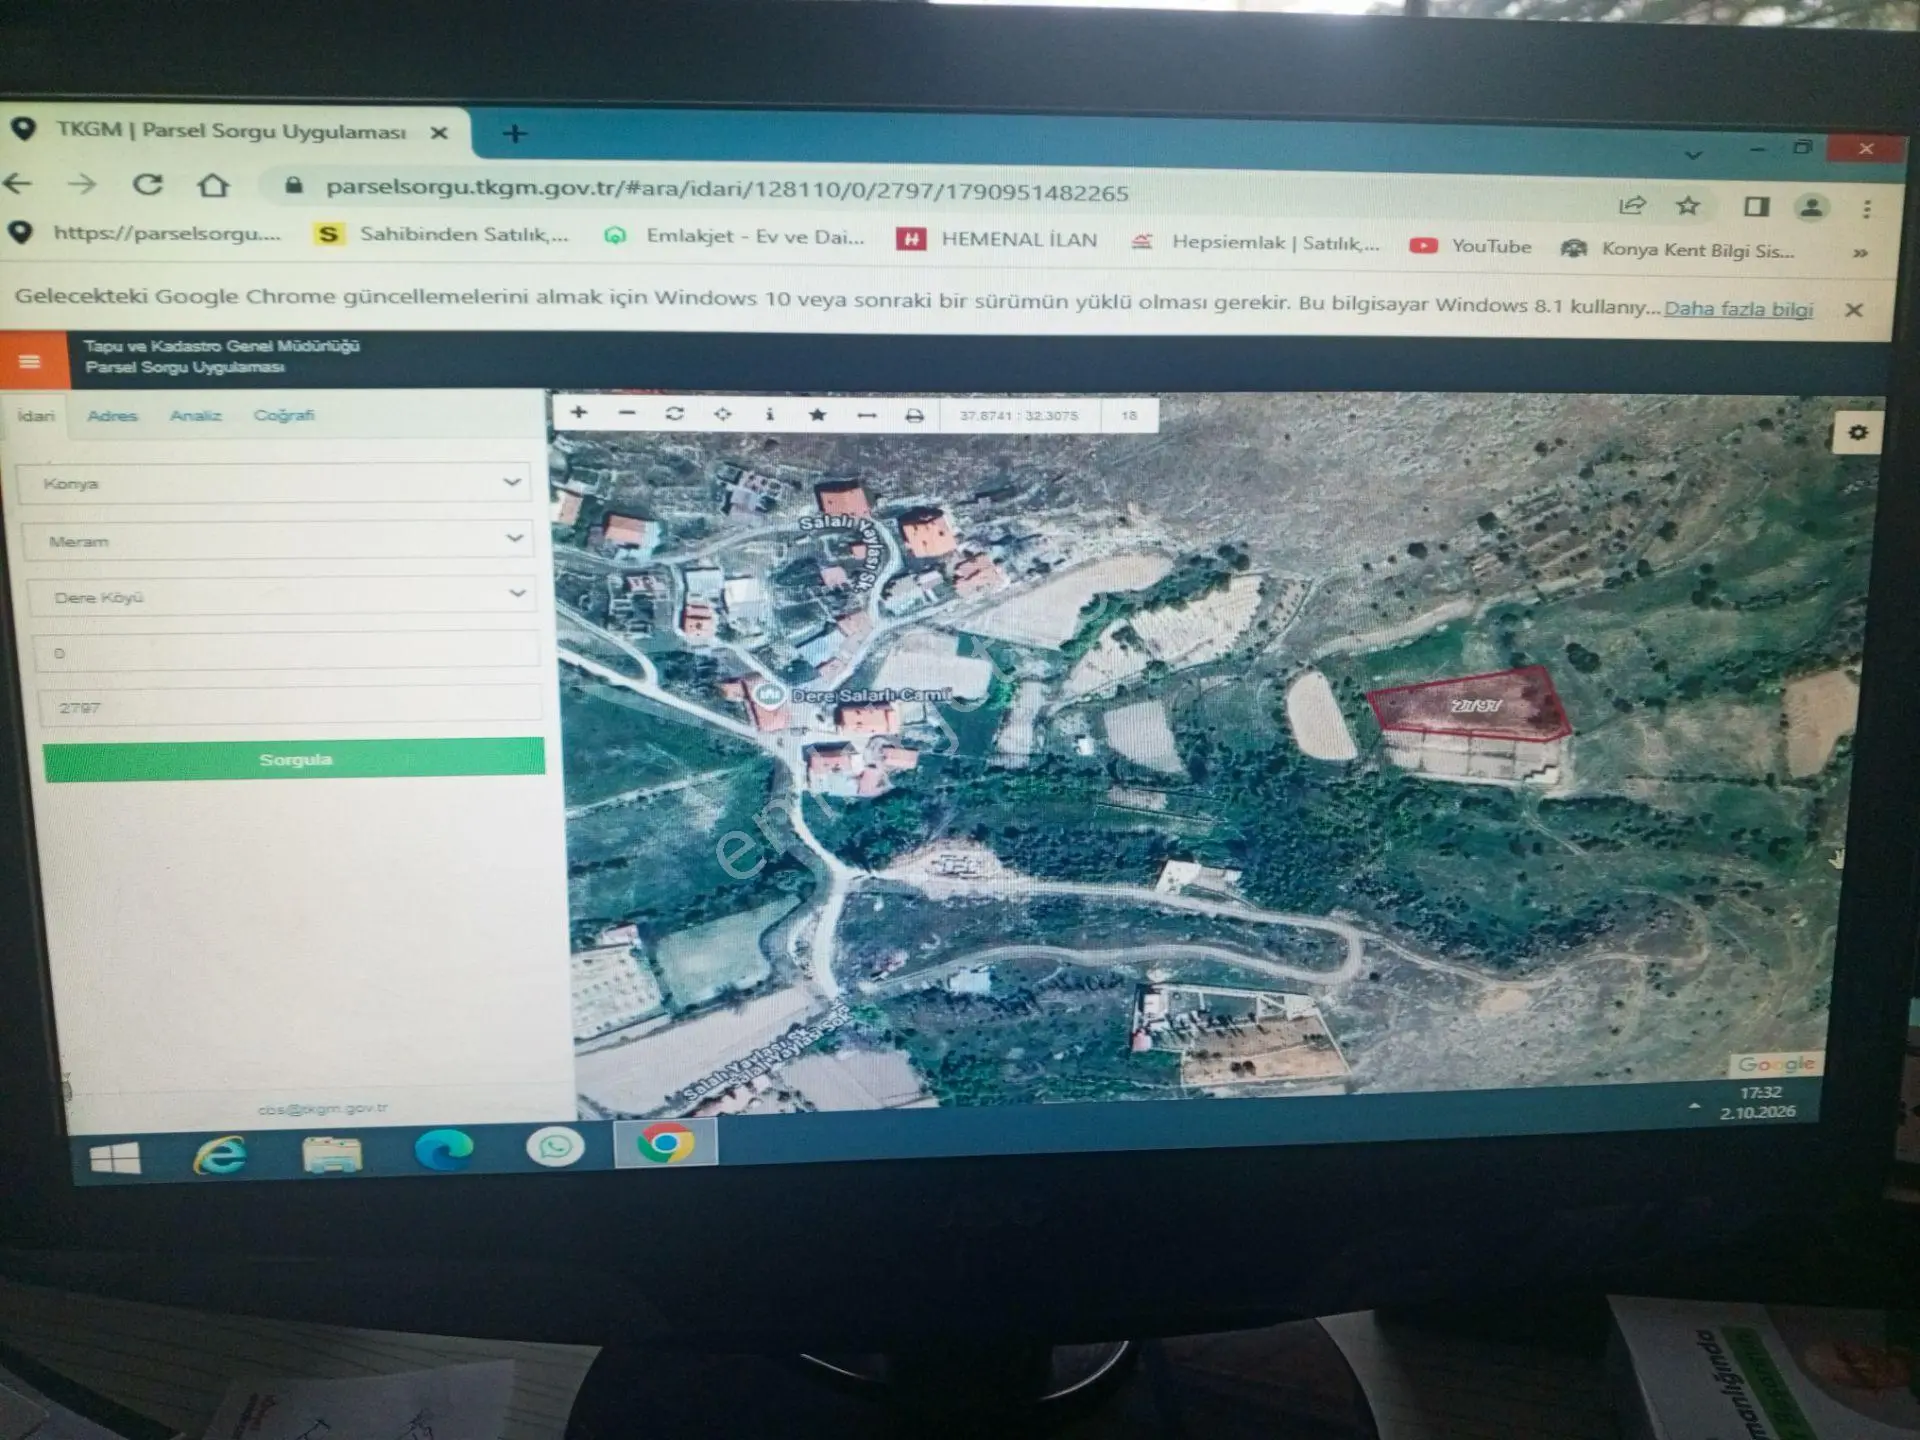Switch to the Analiz tab

coord(196,415)
